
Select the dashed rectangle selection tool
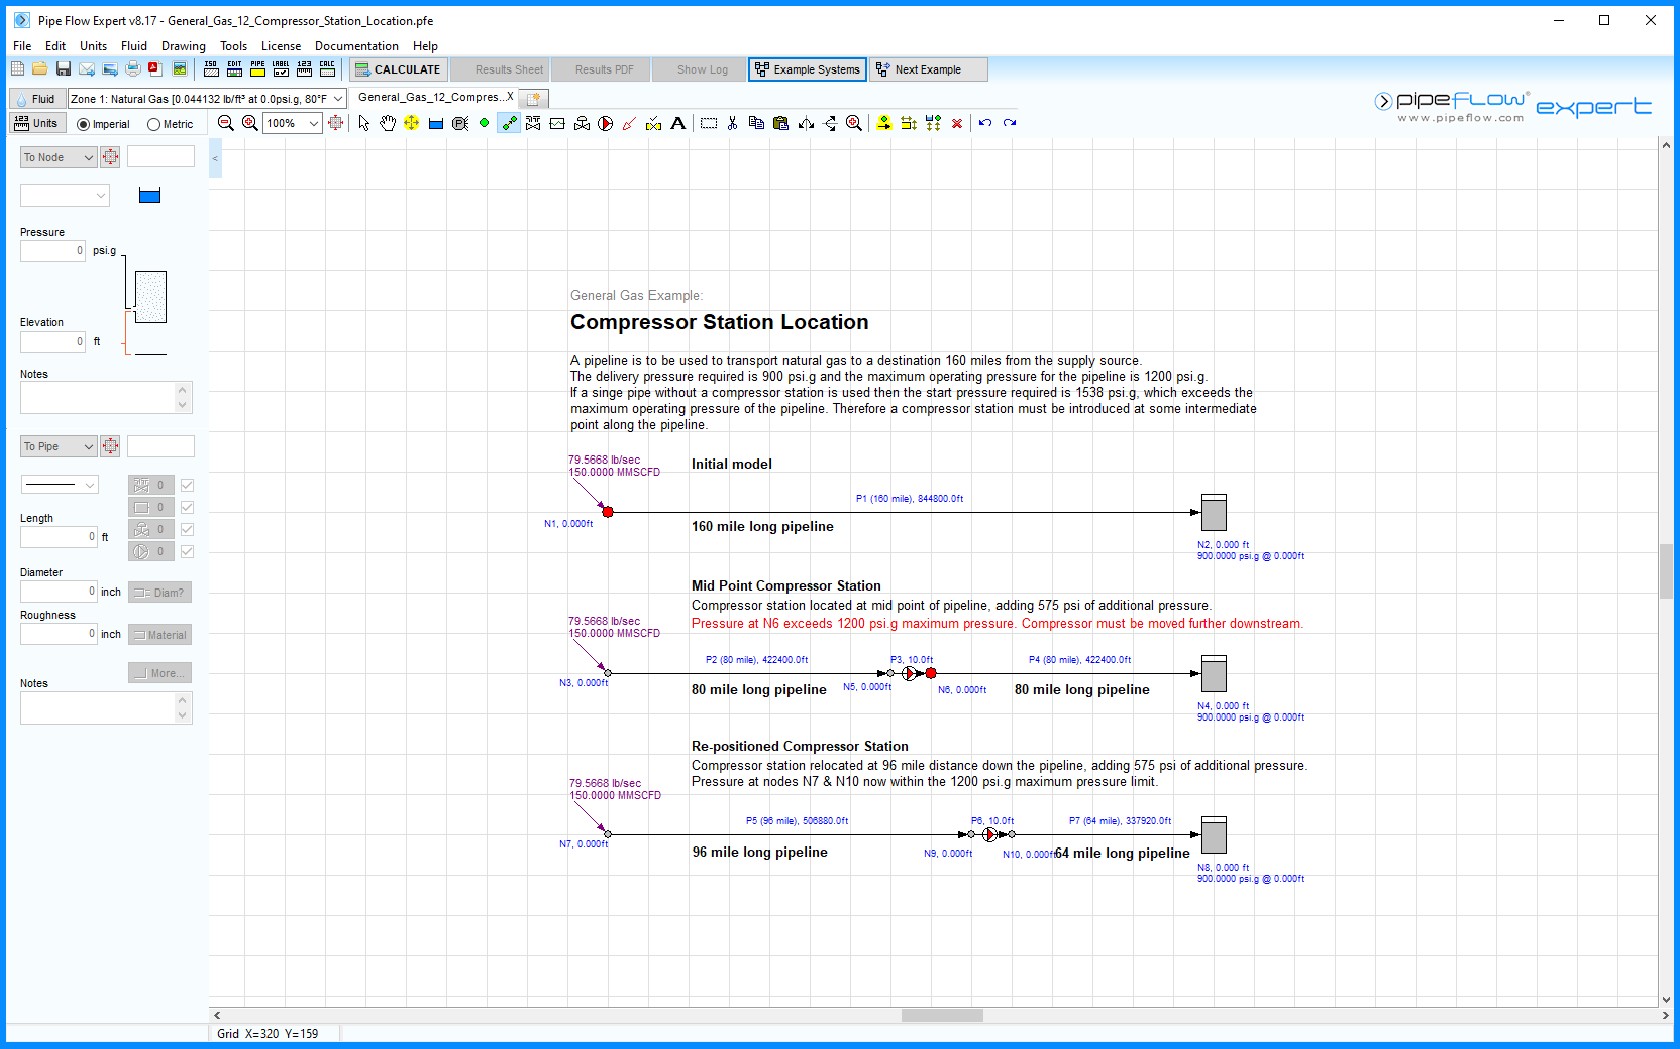point(709,123)
